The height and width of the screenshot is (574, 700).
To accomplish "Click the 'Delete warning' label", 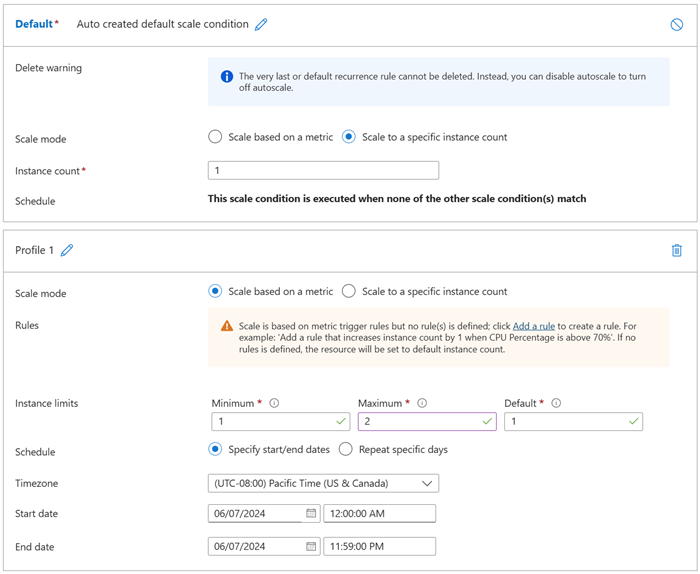I will click(x=49, y=68).
